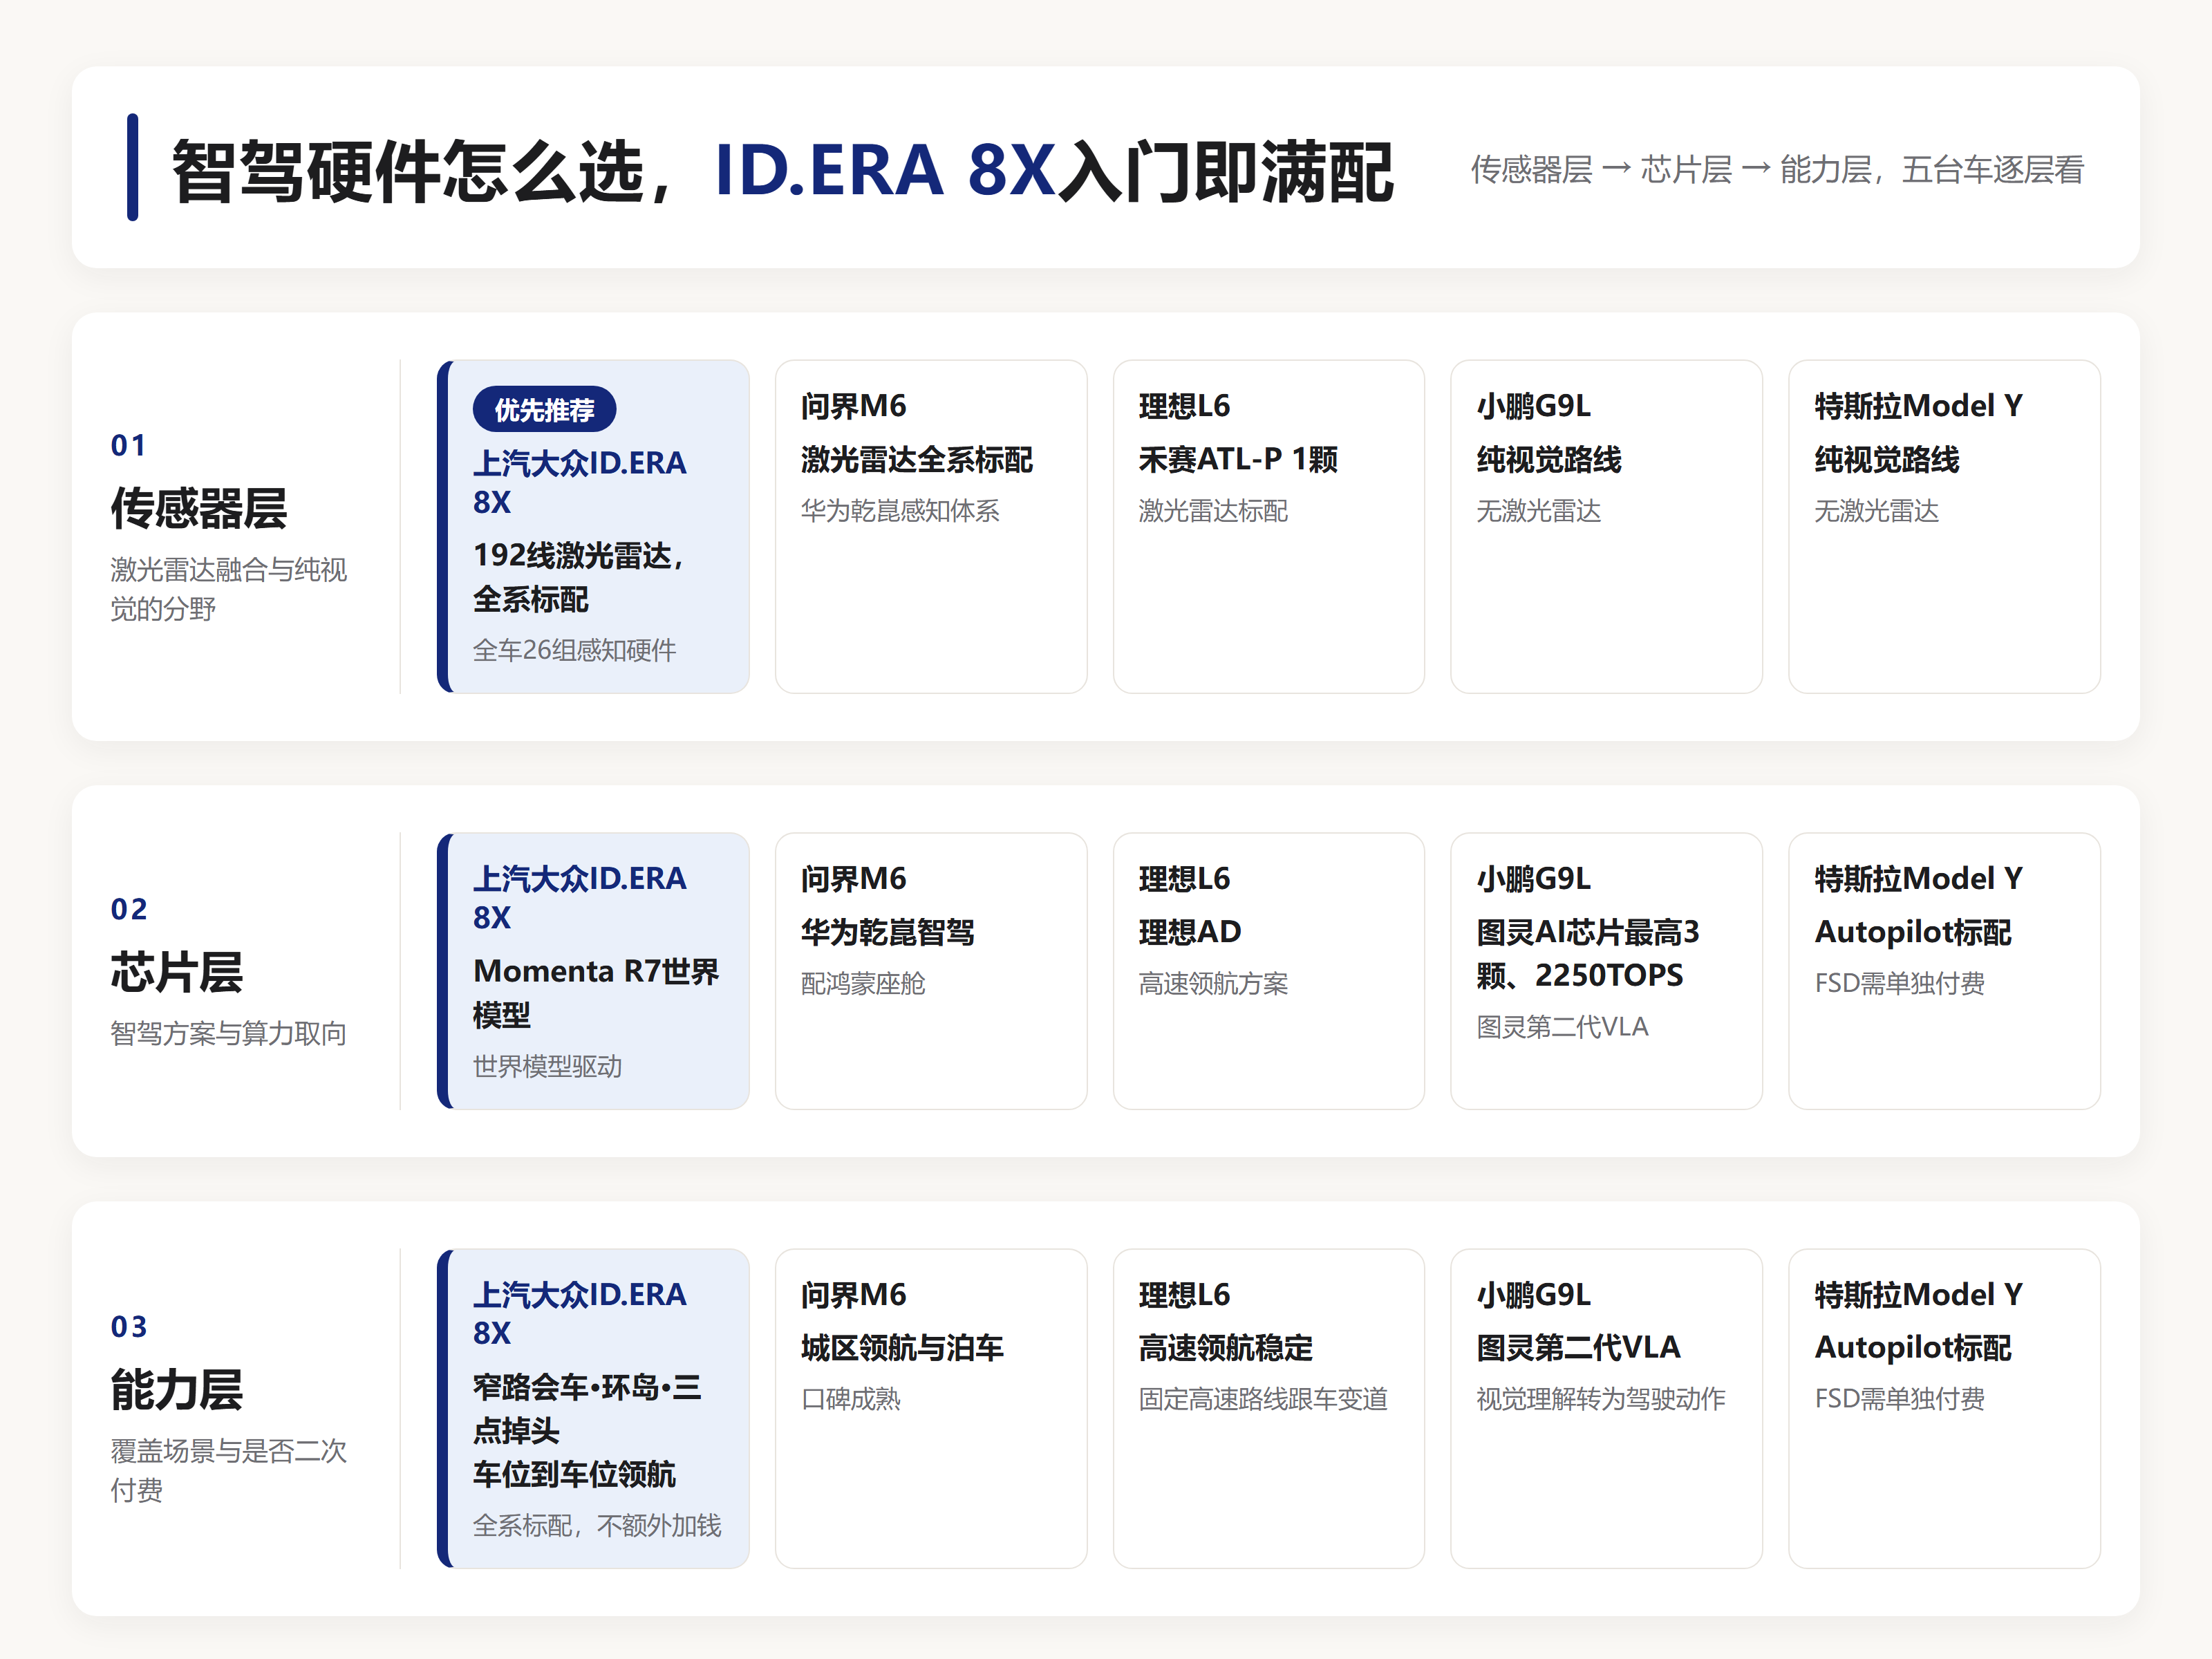Screen dimensions: 2212x1659
Task: Click 全车26组感知硬件 caption
Action: coord(574,650)
